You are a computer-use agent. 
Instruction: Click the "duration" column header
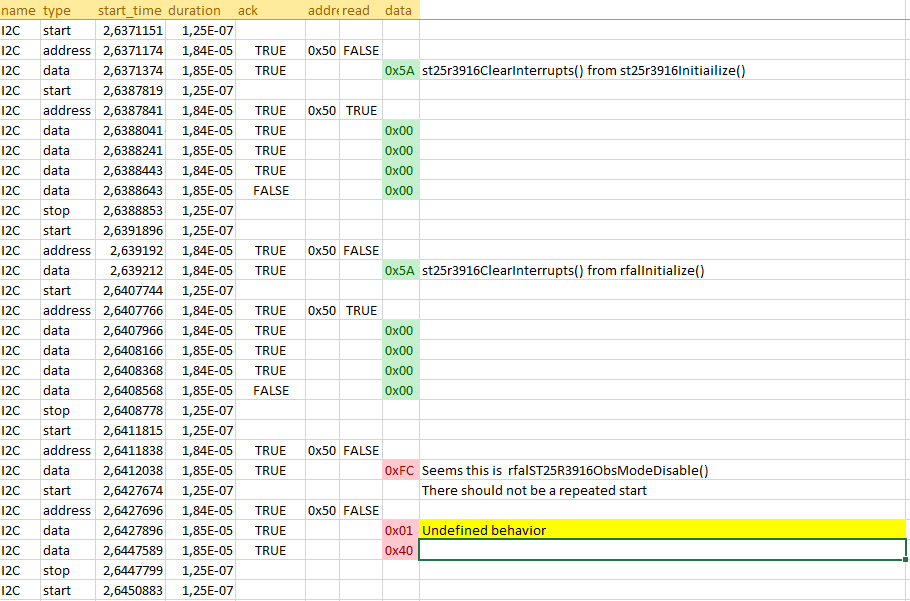(194, 10)
